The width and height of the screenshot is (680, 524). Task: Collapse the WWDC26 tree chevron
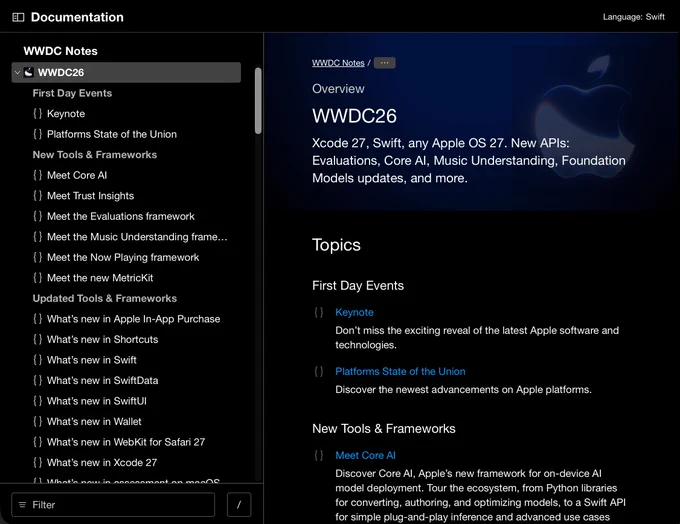17,72
